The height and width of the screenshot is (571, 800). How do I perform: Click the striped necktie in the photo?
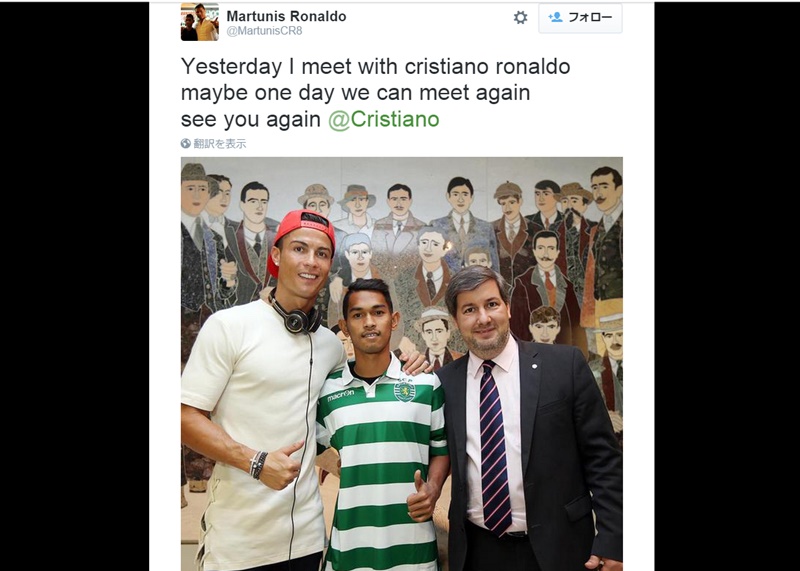494,446
